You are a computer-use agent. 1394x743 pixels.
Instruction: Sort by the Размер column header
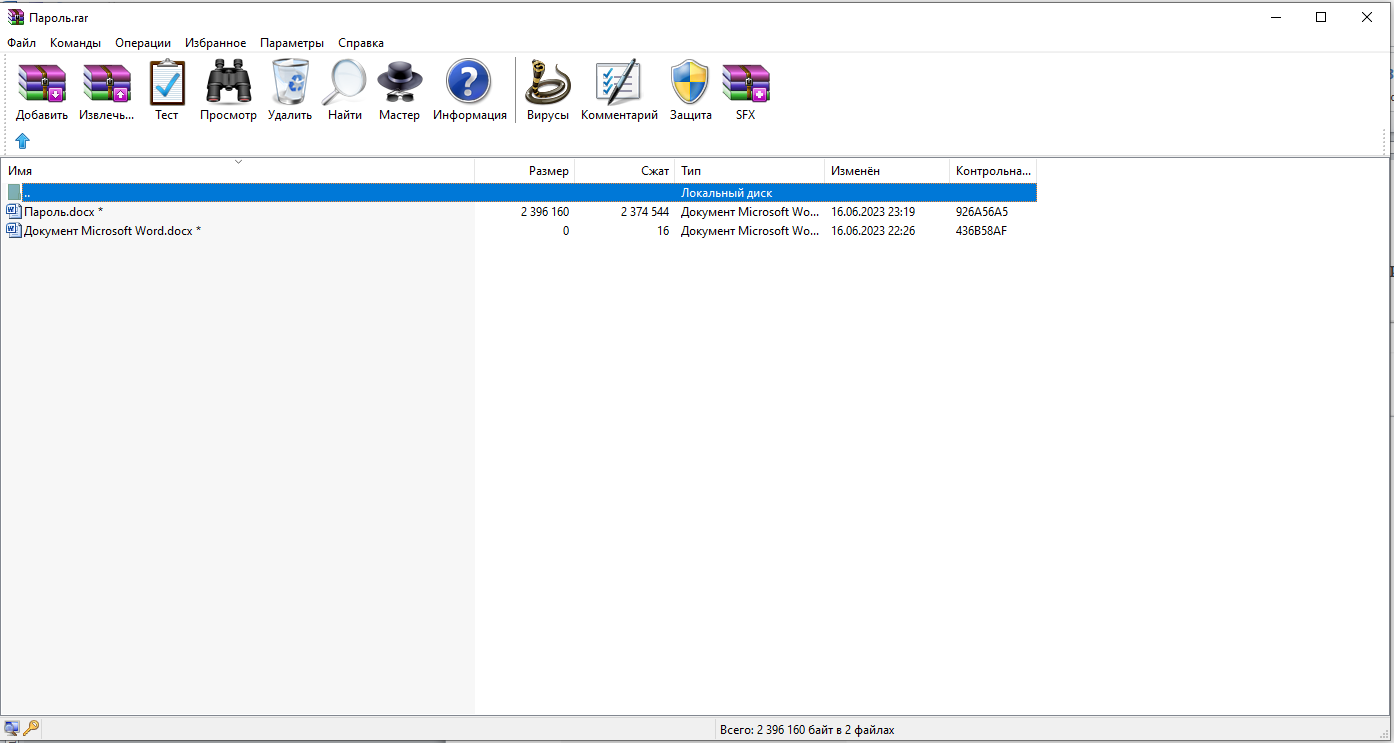pos(525,171)
